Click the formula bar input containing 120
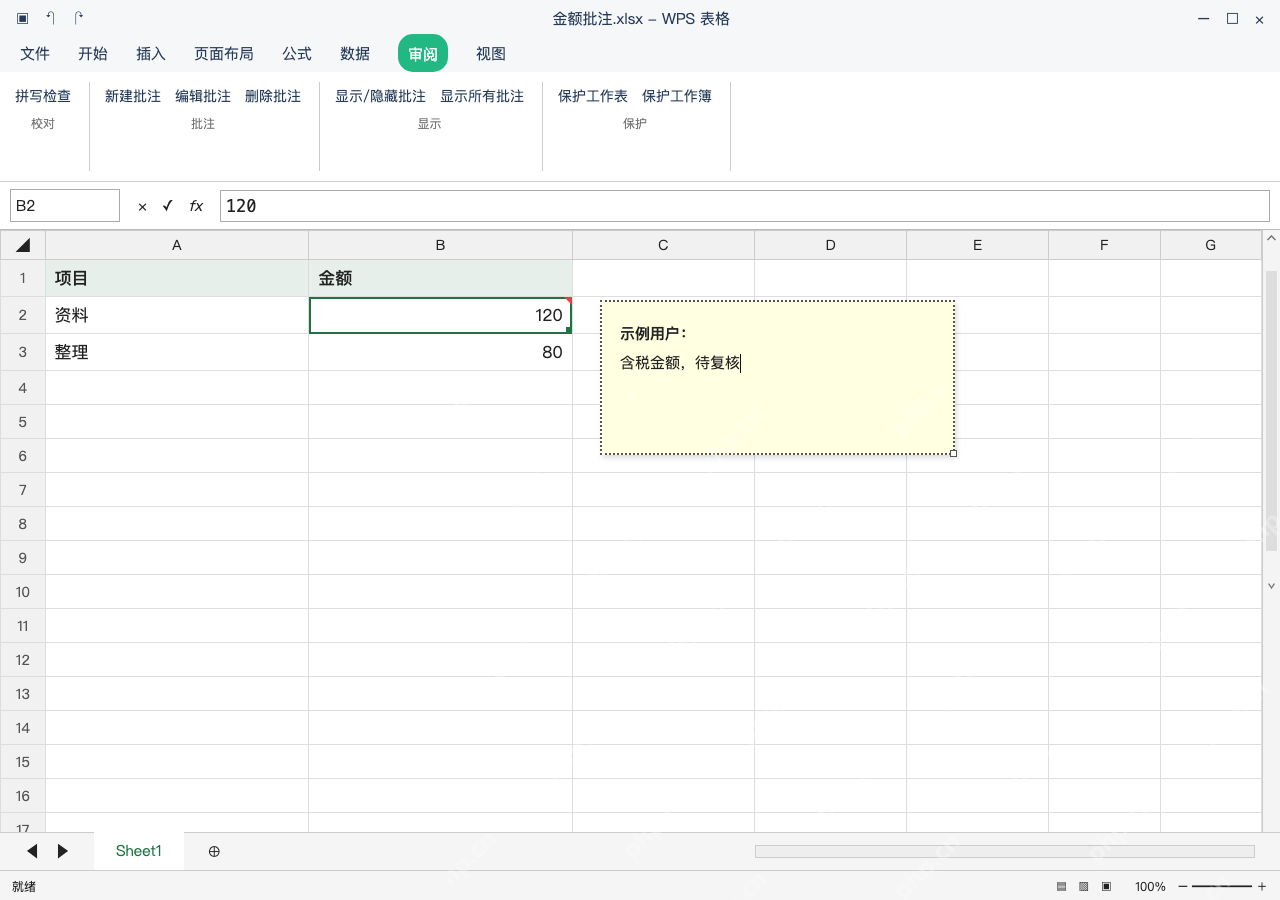Viewport: 1280px width, 900px height. (744, 206)
